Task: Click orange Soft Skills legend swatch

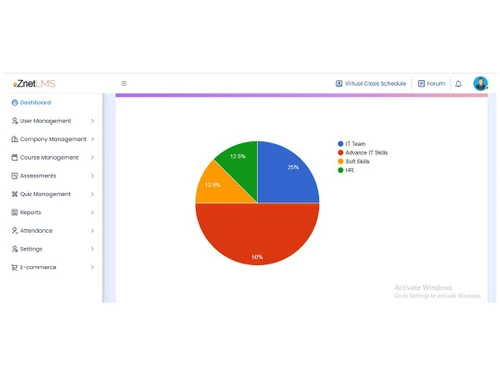Action: (340, 161)
